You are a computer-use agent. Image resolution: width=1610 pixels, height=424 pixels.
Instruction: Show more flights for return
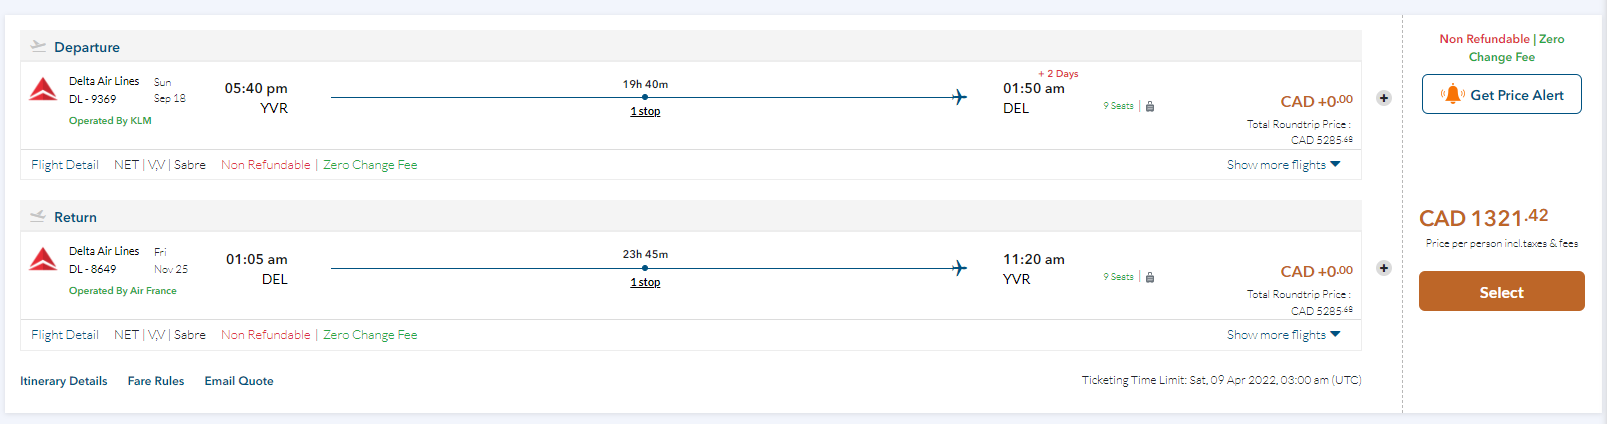1283,335
